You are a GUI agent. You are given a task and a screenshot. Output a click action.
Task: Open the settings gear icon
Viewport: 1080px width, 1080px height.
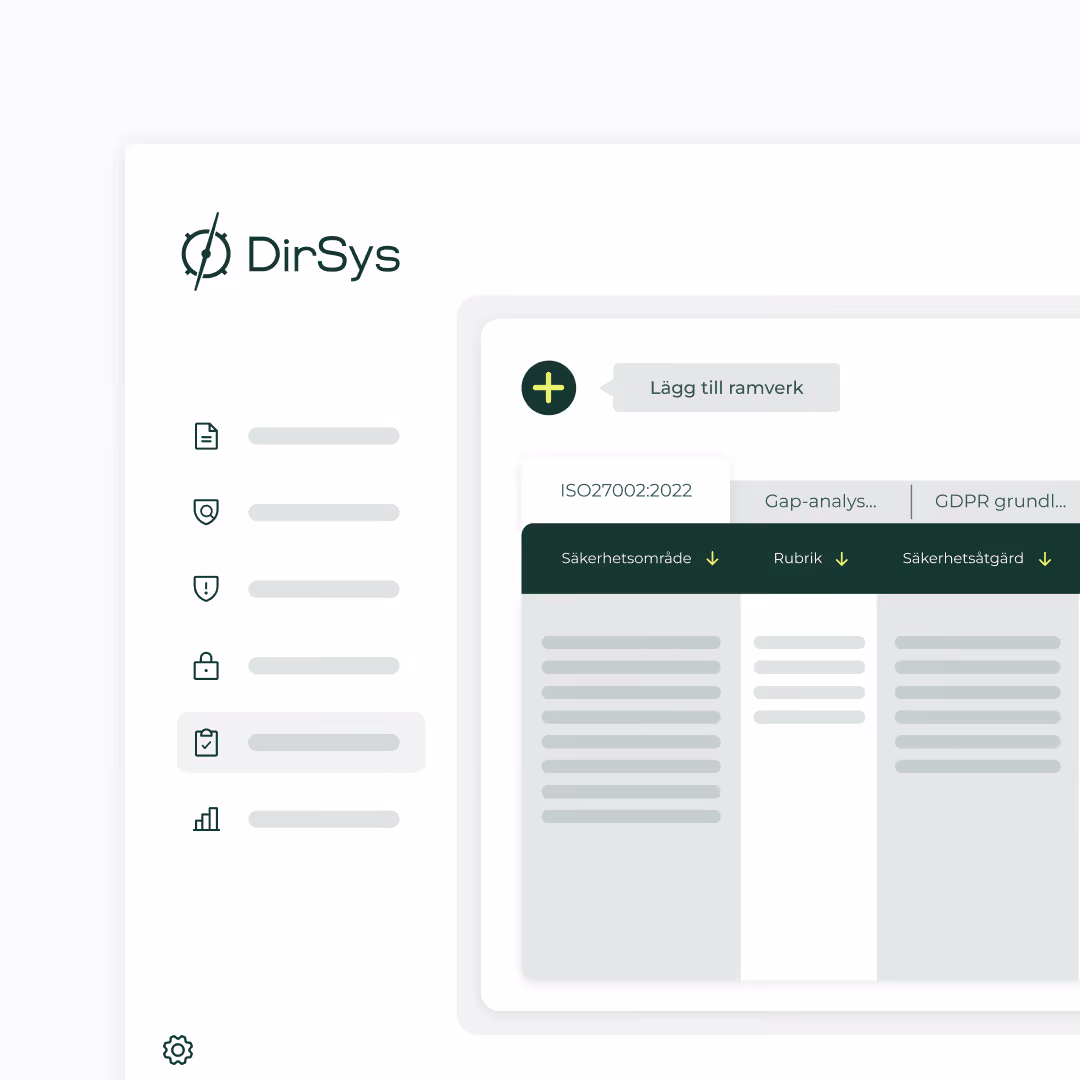click(177, 1050)
